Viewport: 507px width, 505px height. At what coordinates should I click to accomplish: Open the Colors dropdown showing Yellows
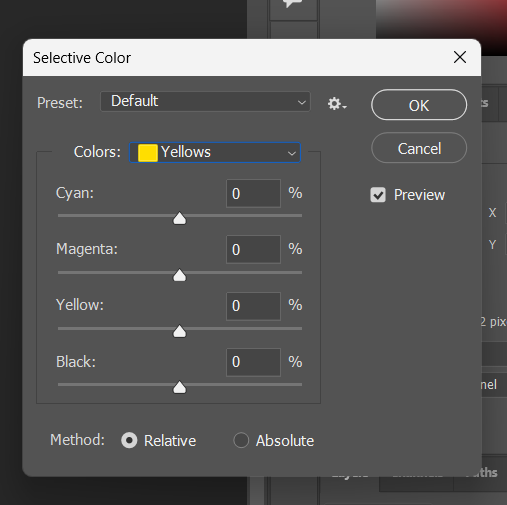pyautogui.click(x=215, y=153)
